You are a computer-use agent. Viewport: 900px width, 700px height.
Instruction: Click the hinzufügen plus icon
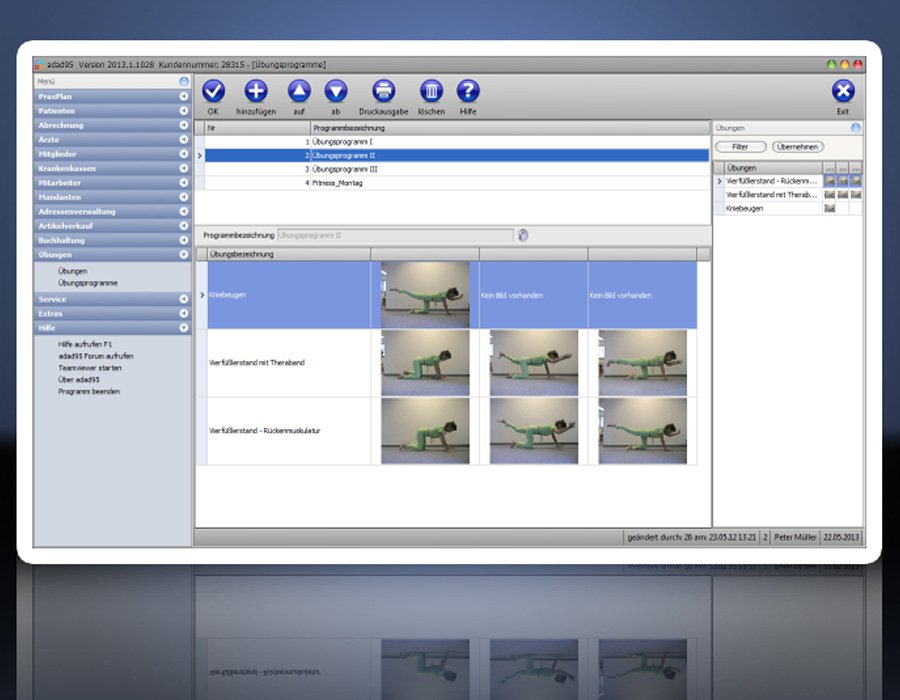pos(256,92)
